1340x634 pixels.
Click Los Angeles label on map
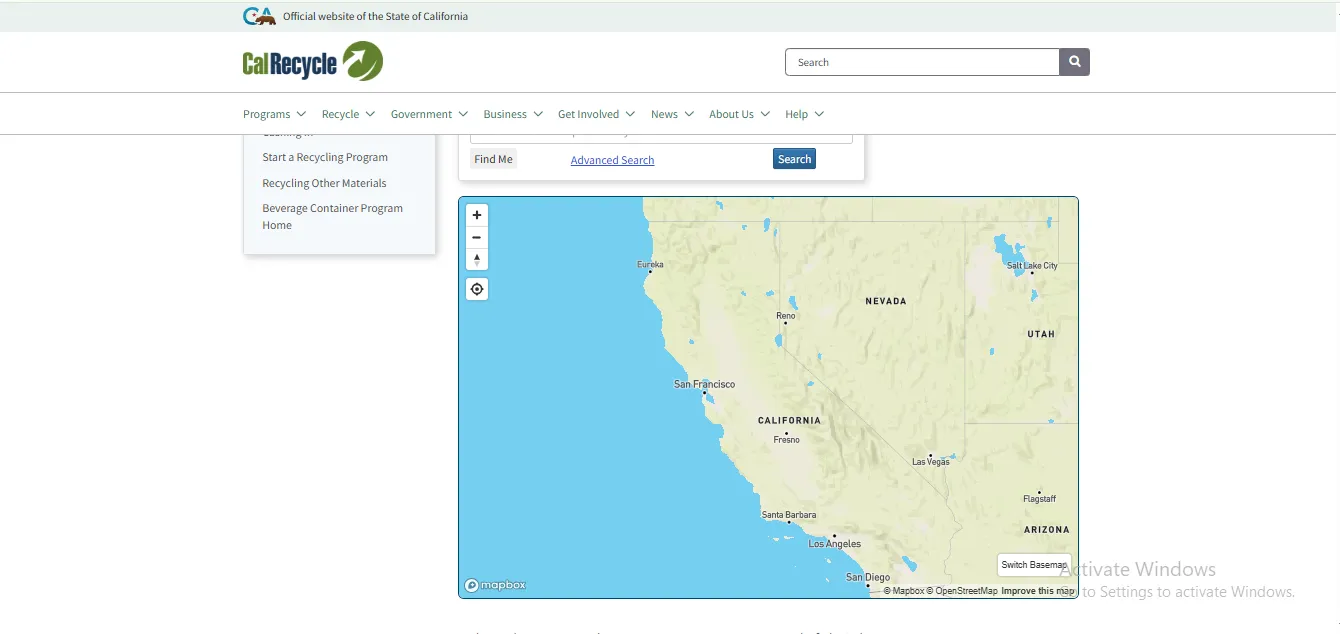835,544
